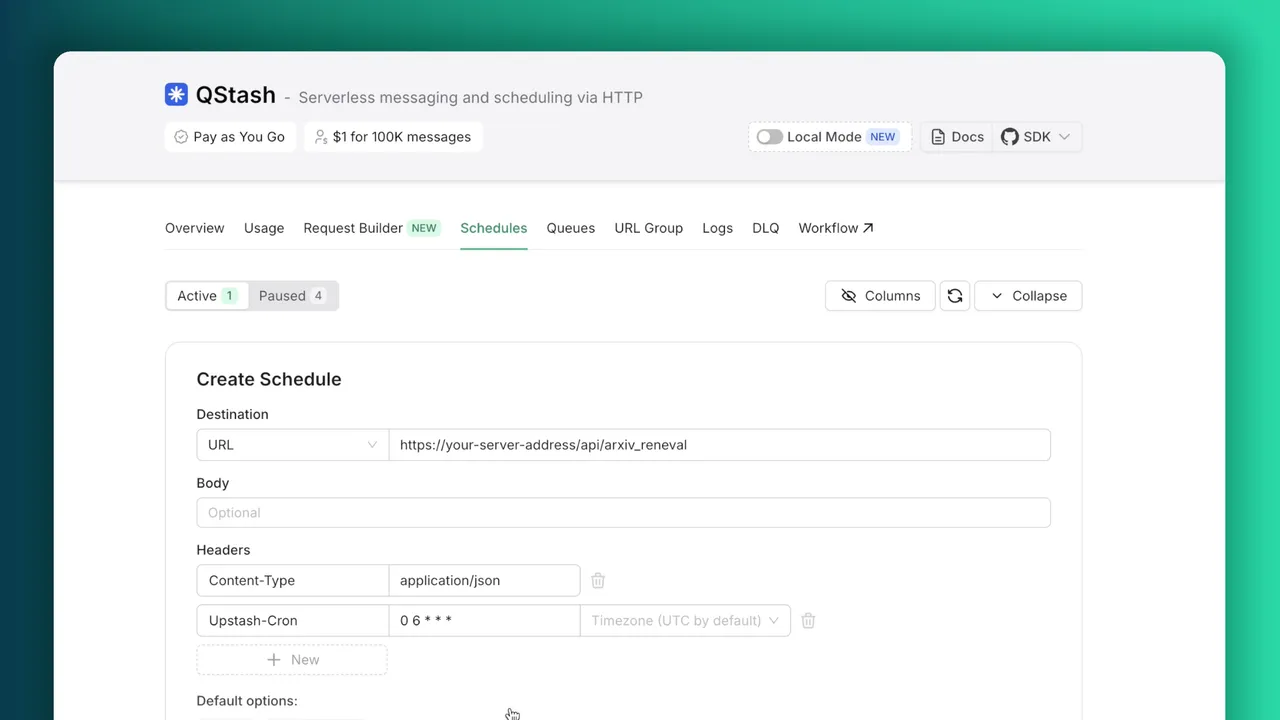Collapse the Create Schedule panel

pos(1028,296)
